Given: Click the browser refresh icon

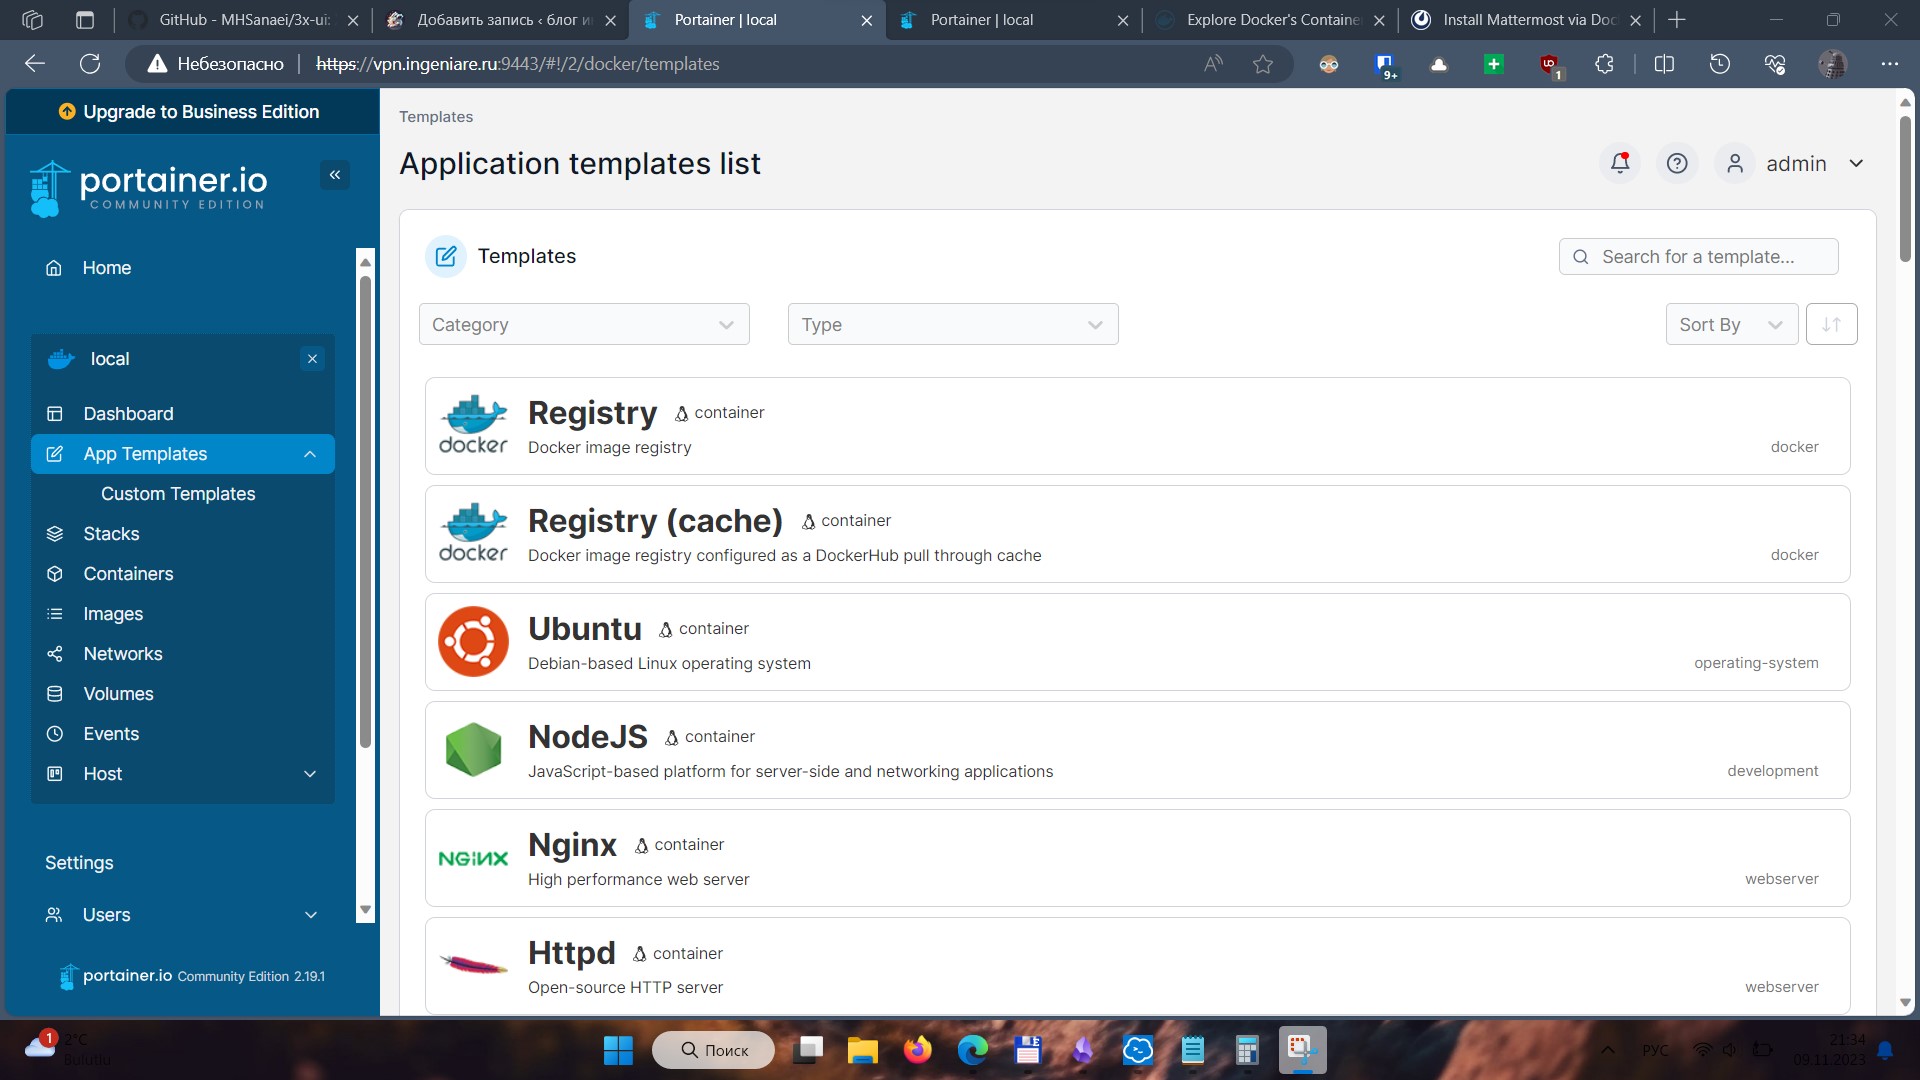Looking at the screenshot, I should 90,64.
